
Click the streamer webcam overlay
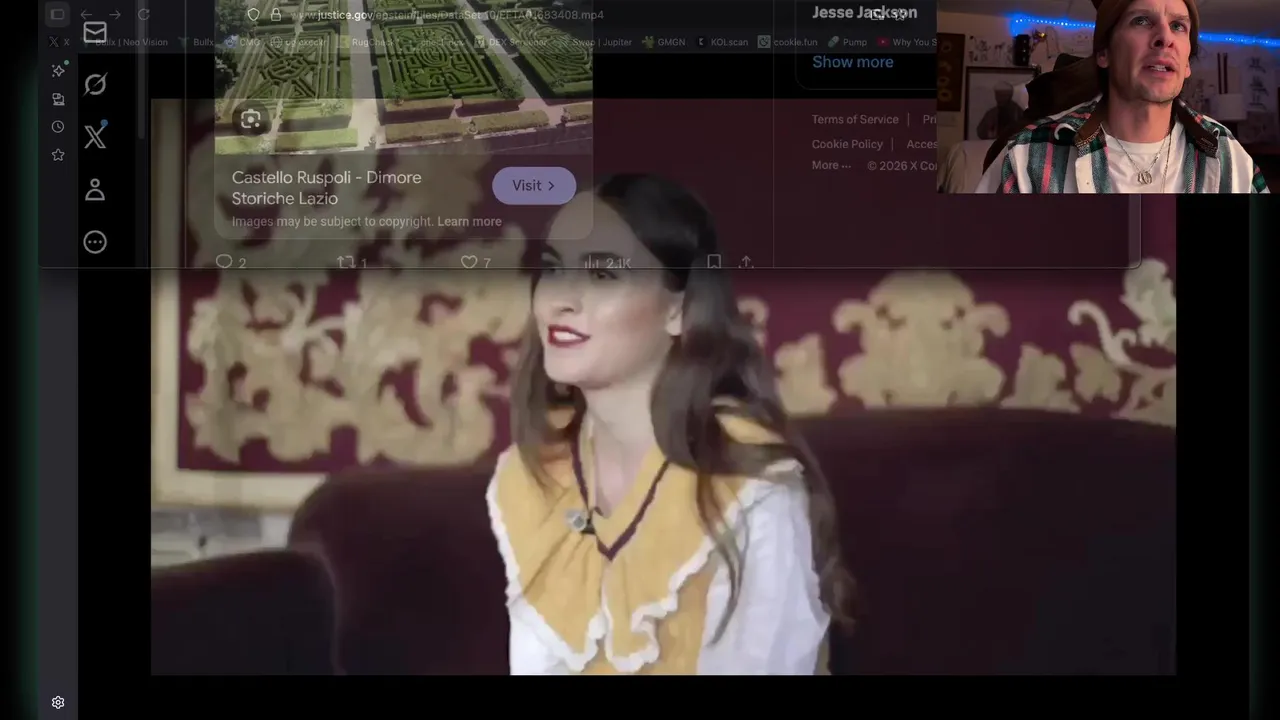coord(1108,96)
